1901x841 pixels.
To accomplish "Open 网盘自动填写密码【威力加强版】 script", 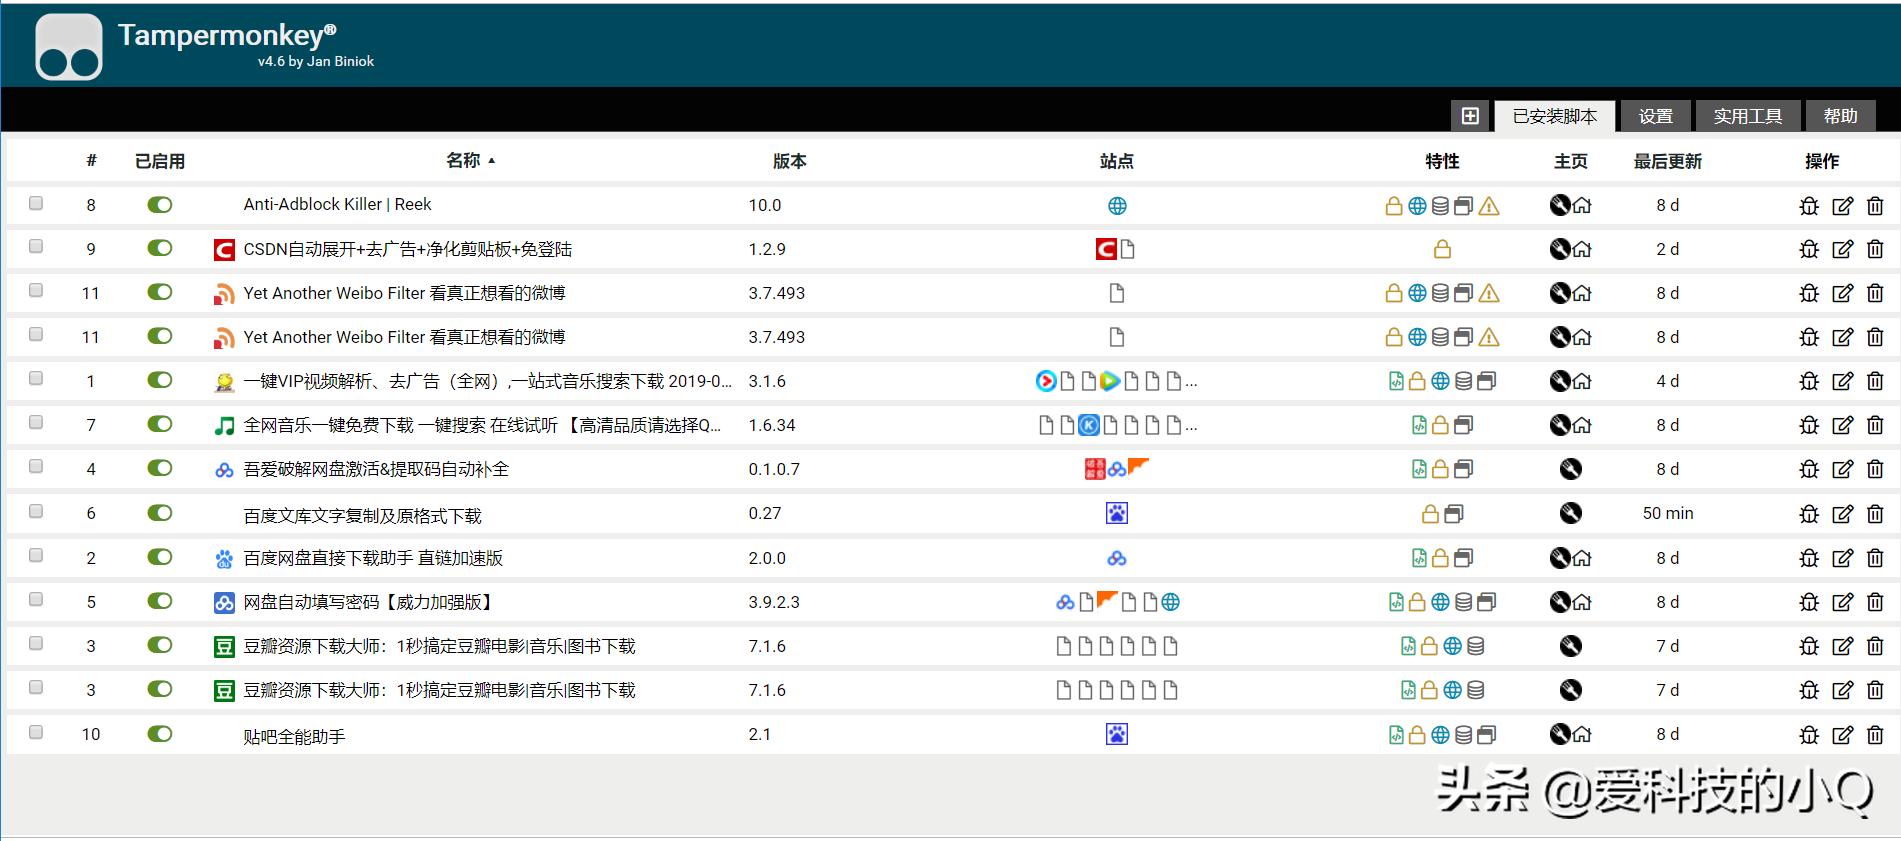I will coord(369,602).
